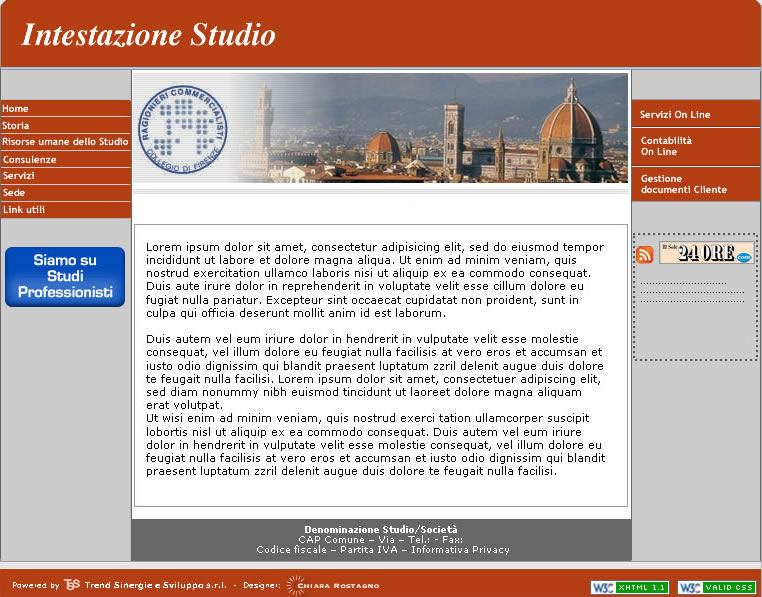Click the Partita IVA footer text
The width and height of the screenshot is (762, 597).
(x=369, y=550)
